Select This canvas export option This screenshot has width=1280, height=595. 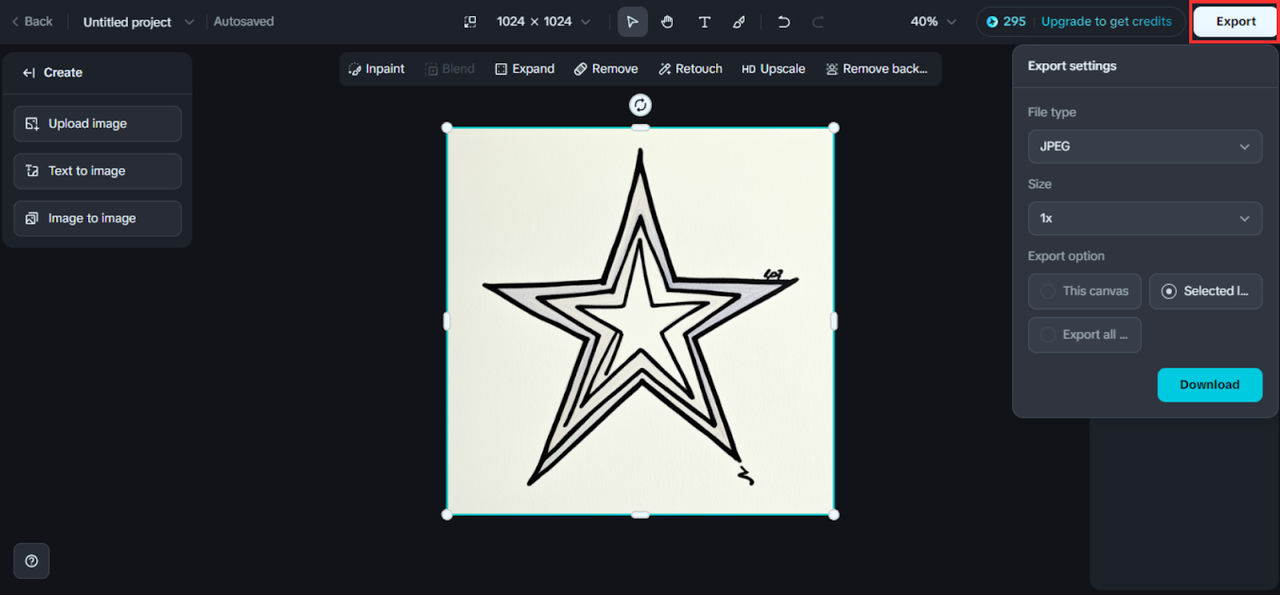pyautogui.click(x=1085, y=291)
